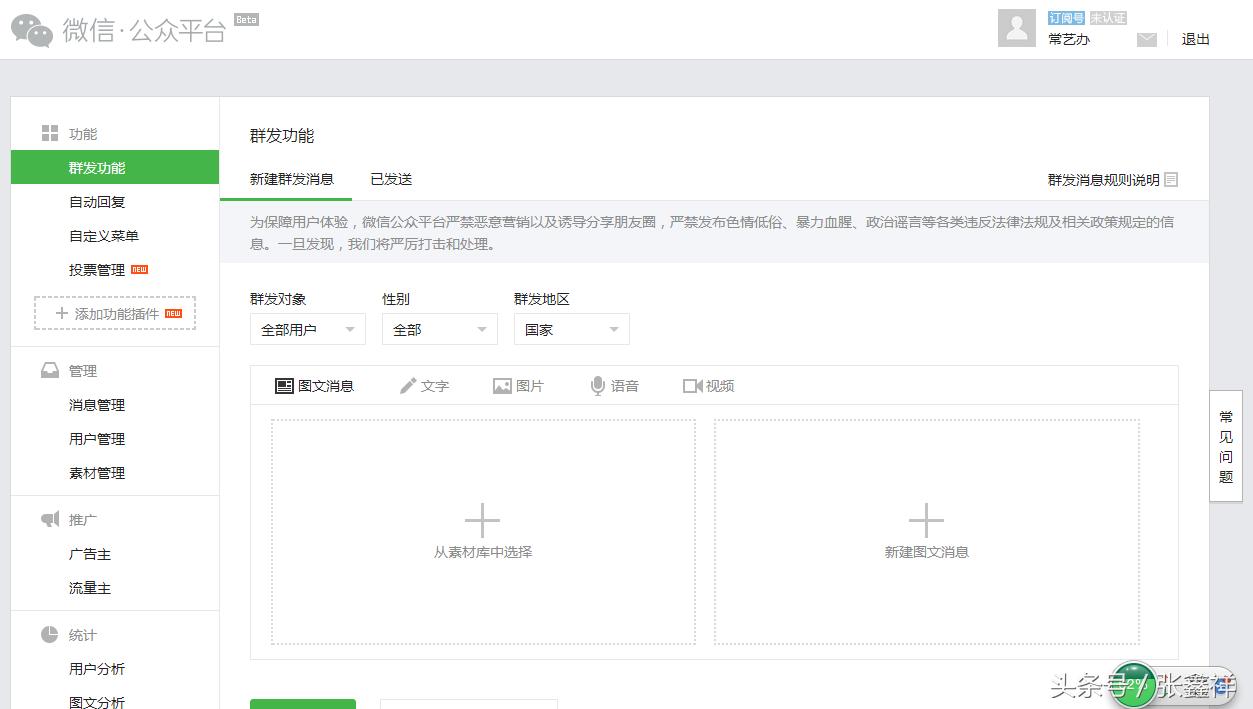Click the 功能 grid icon in sidebar

tap(48, 132)
